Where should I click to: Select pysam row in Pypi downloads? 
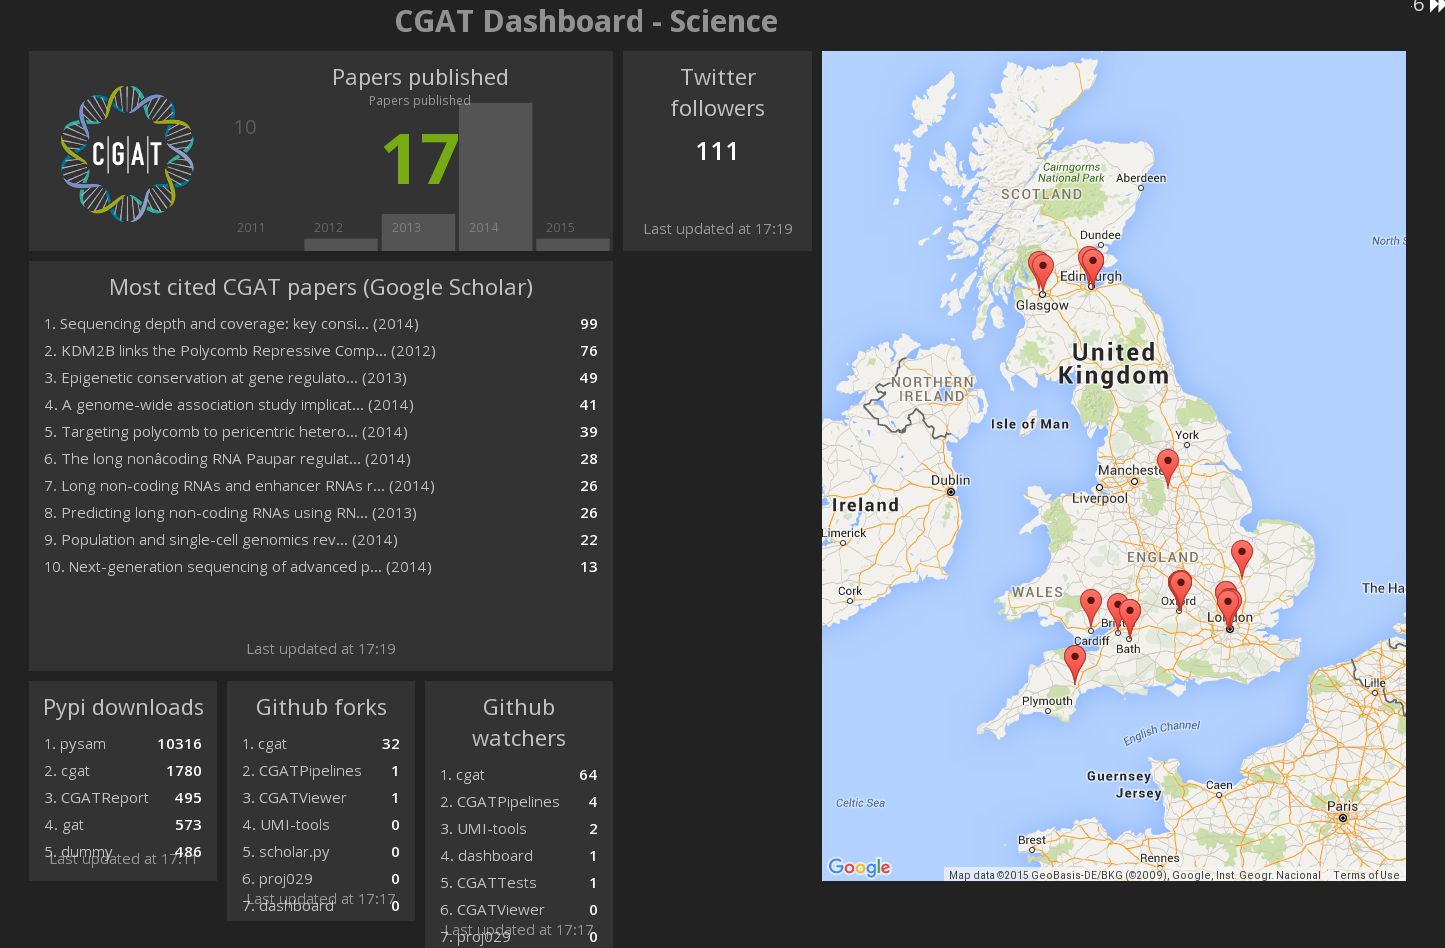(x=123, y=744)
